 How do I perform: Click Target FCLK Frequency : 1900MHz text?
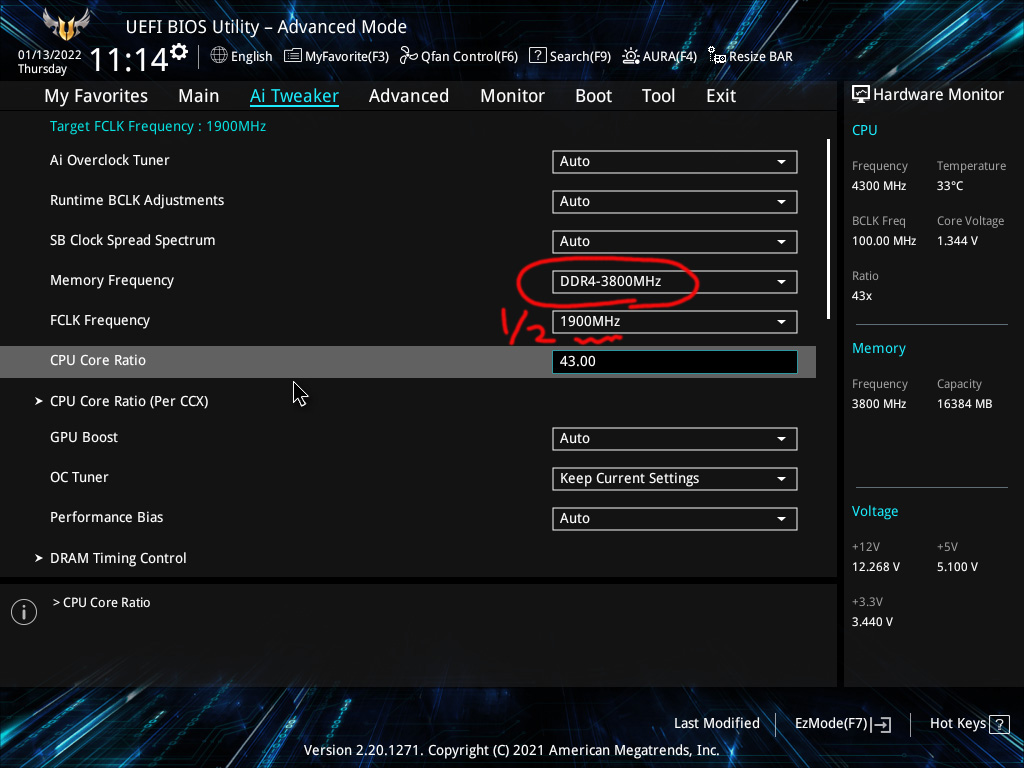158,126
